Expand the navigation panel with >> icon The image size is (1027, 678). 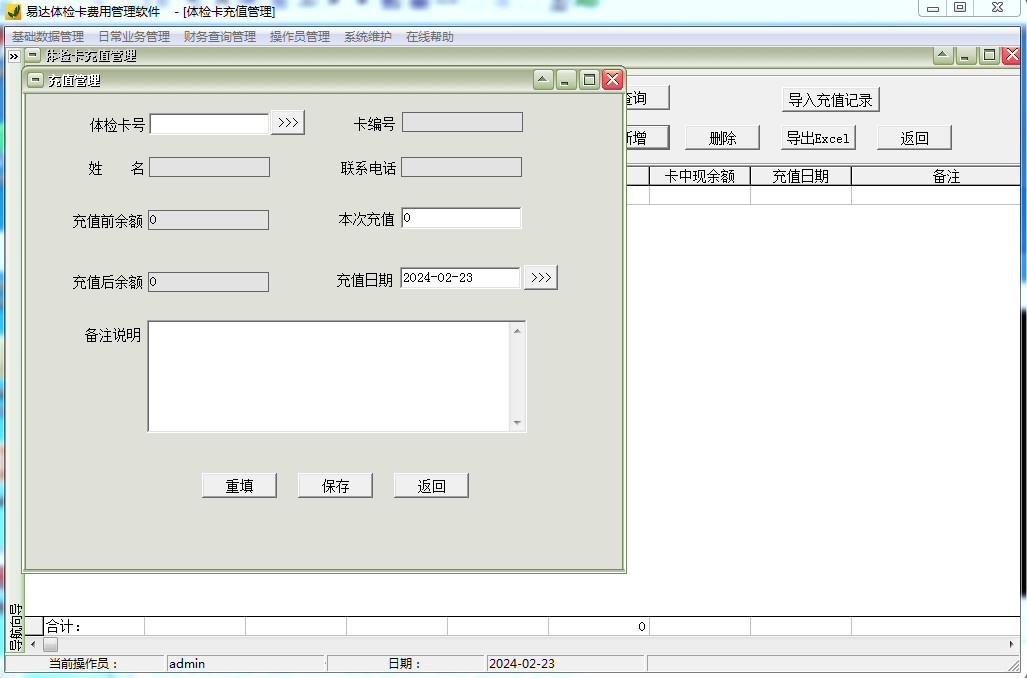point(14,56)
